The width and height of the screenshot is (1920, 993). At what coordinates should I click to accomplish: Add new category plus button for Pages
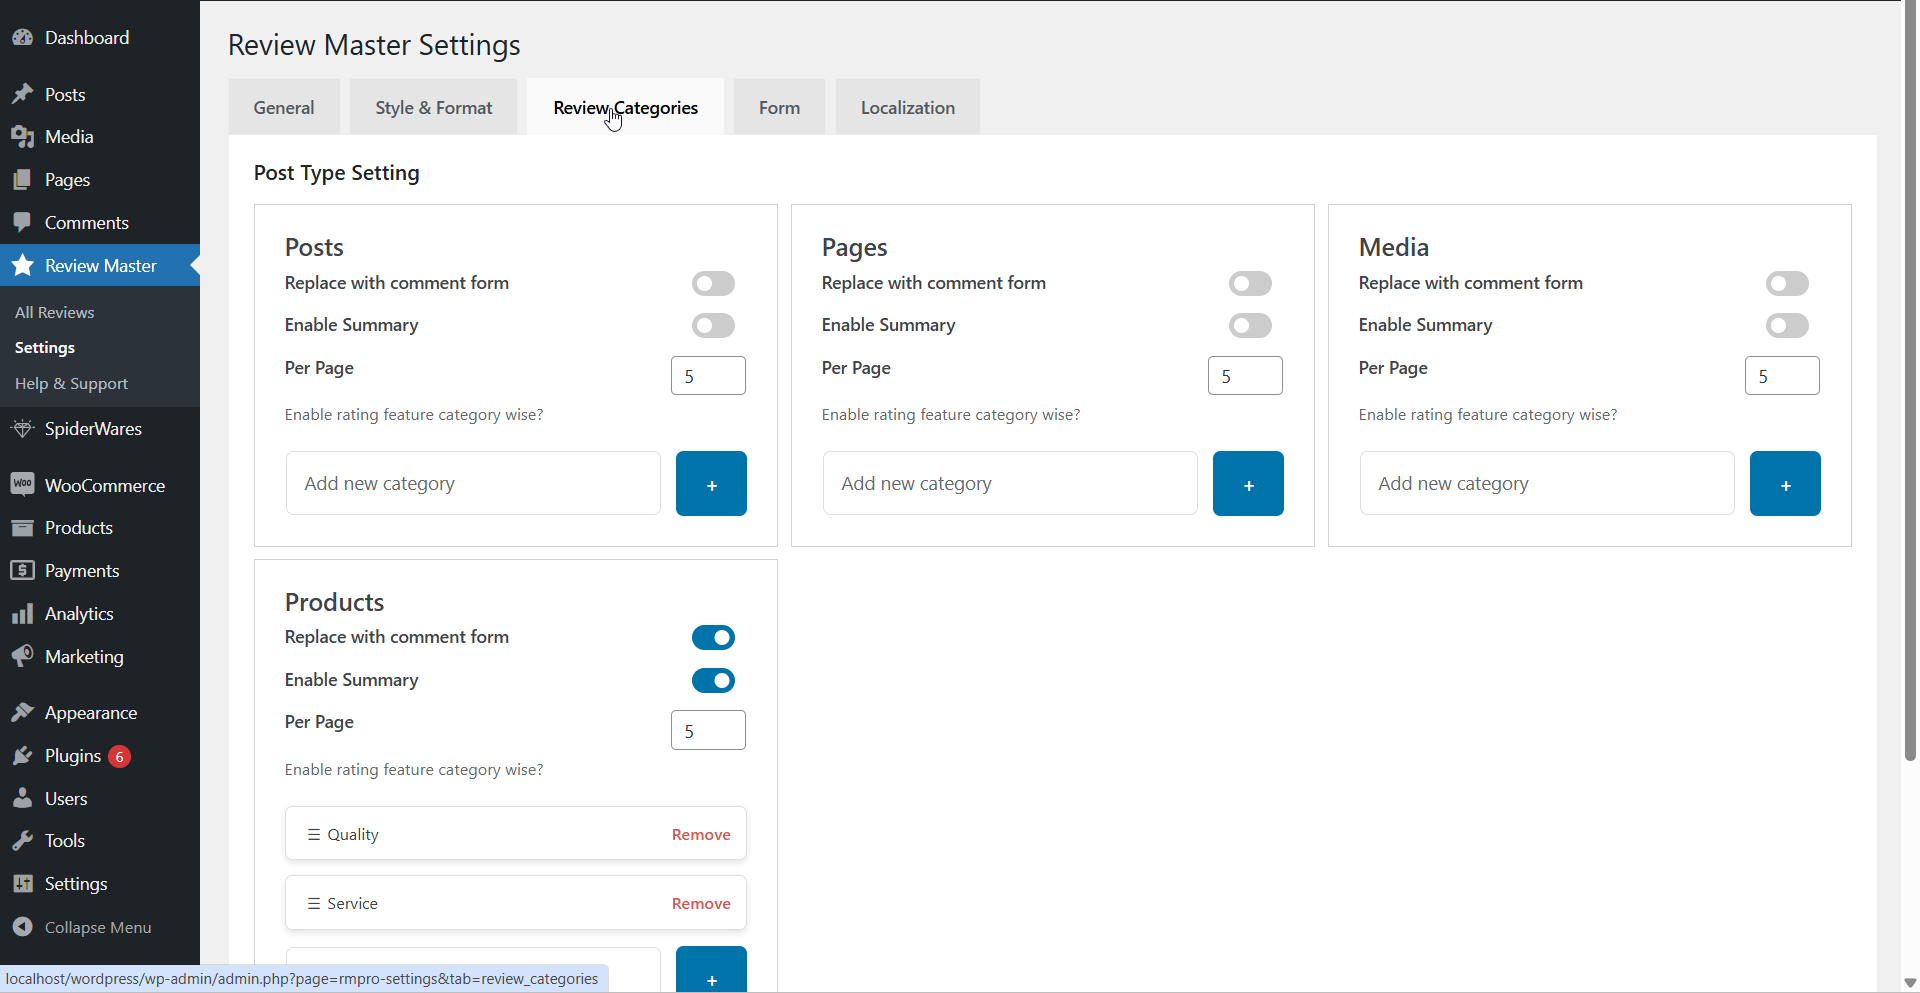(1248, 483)
